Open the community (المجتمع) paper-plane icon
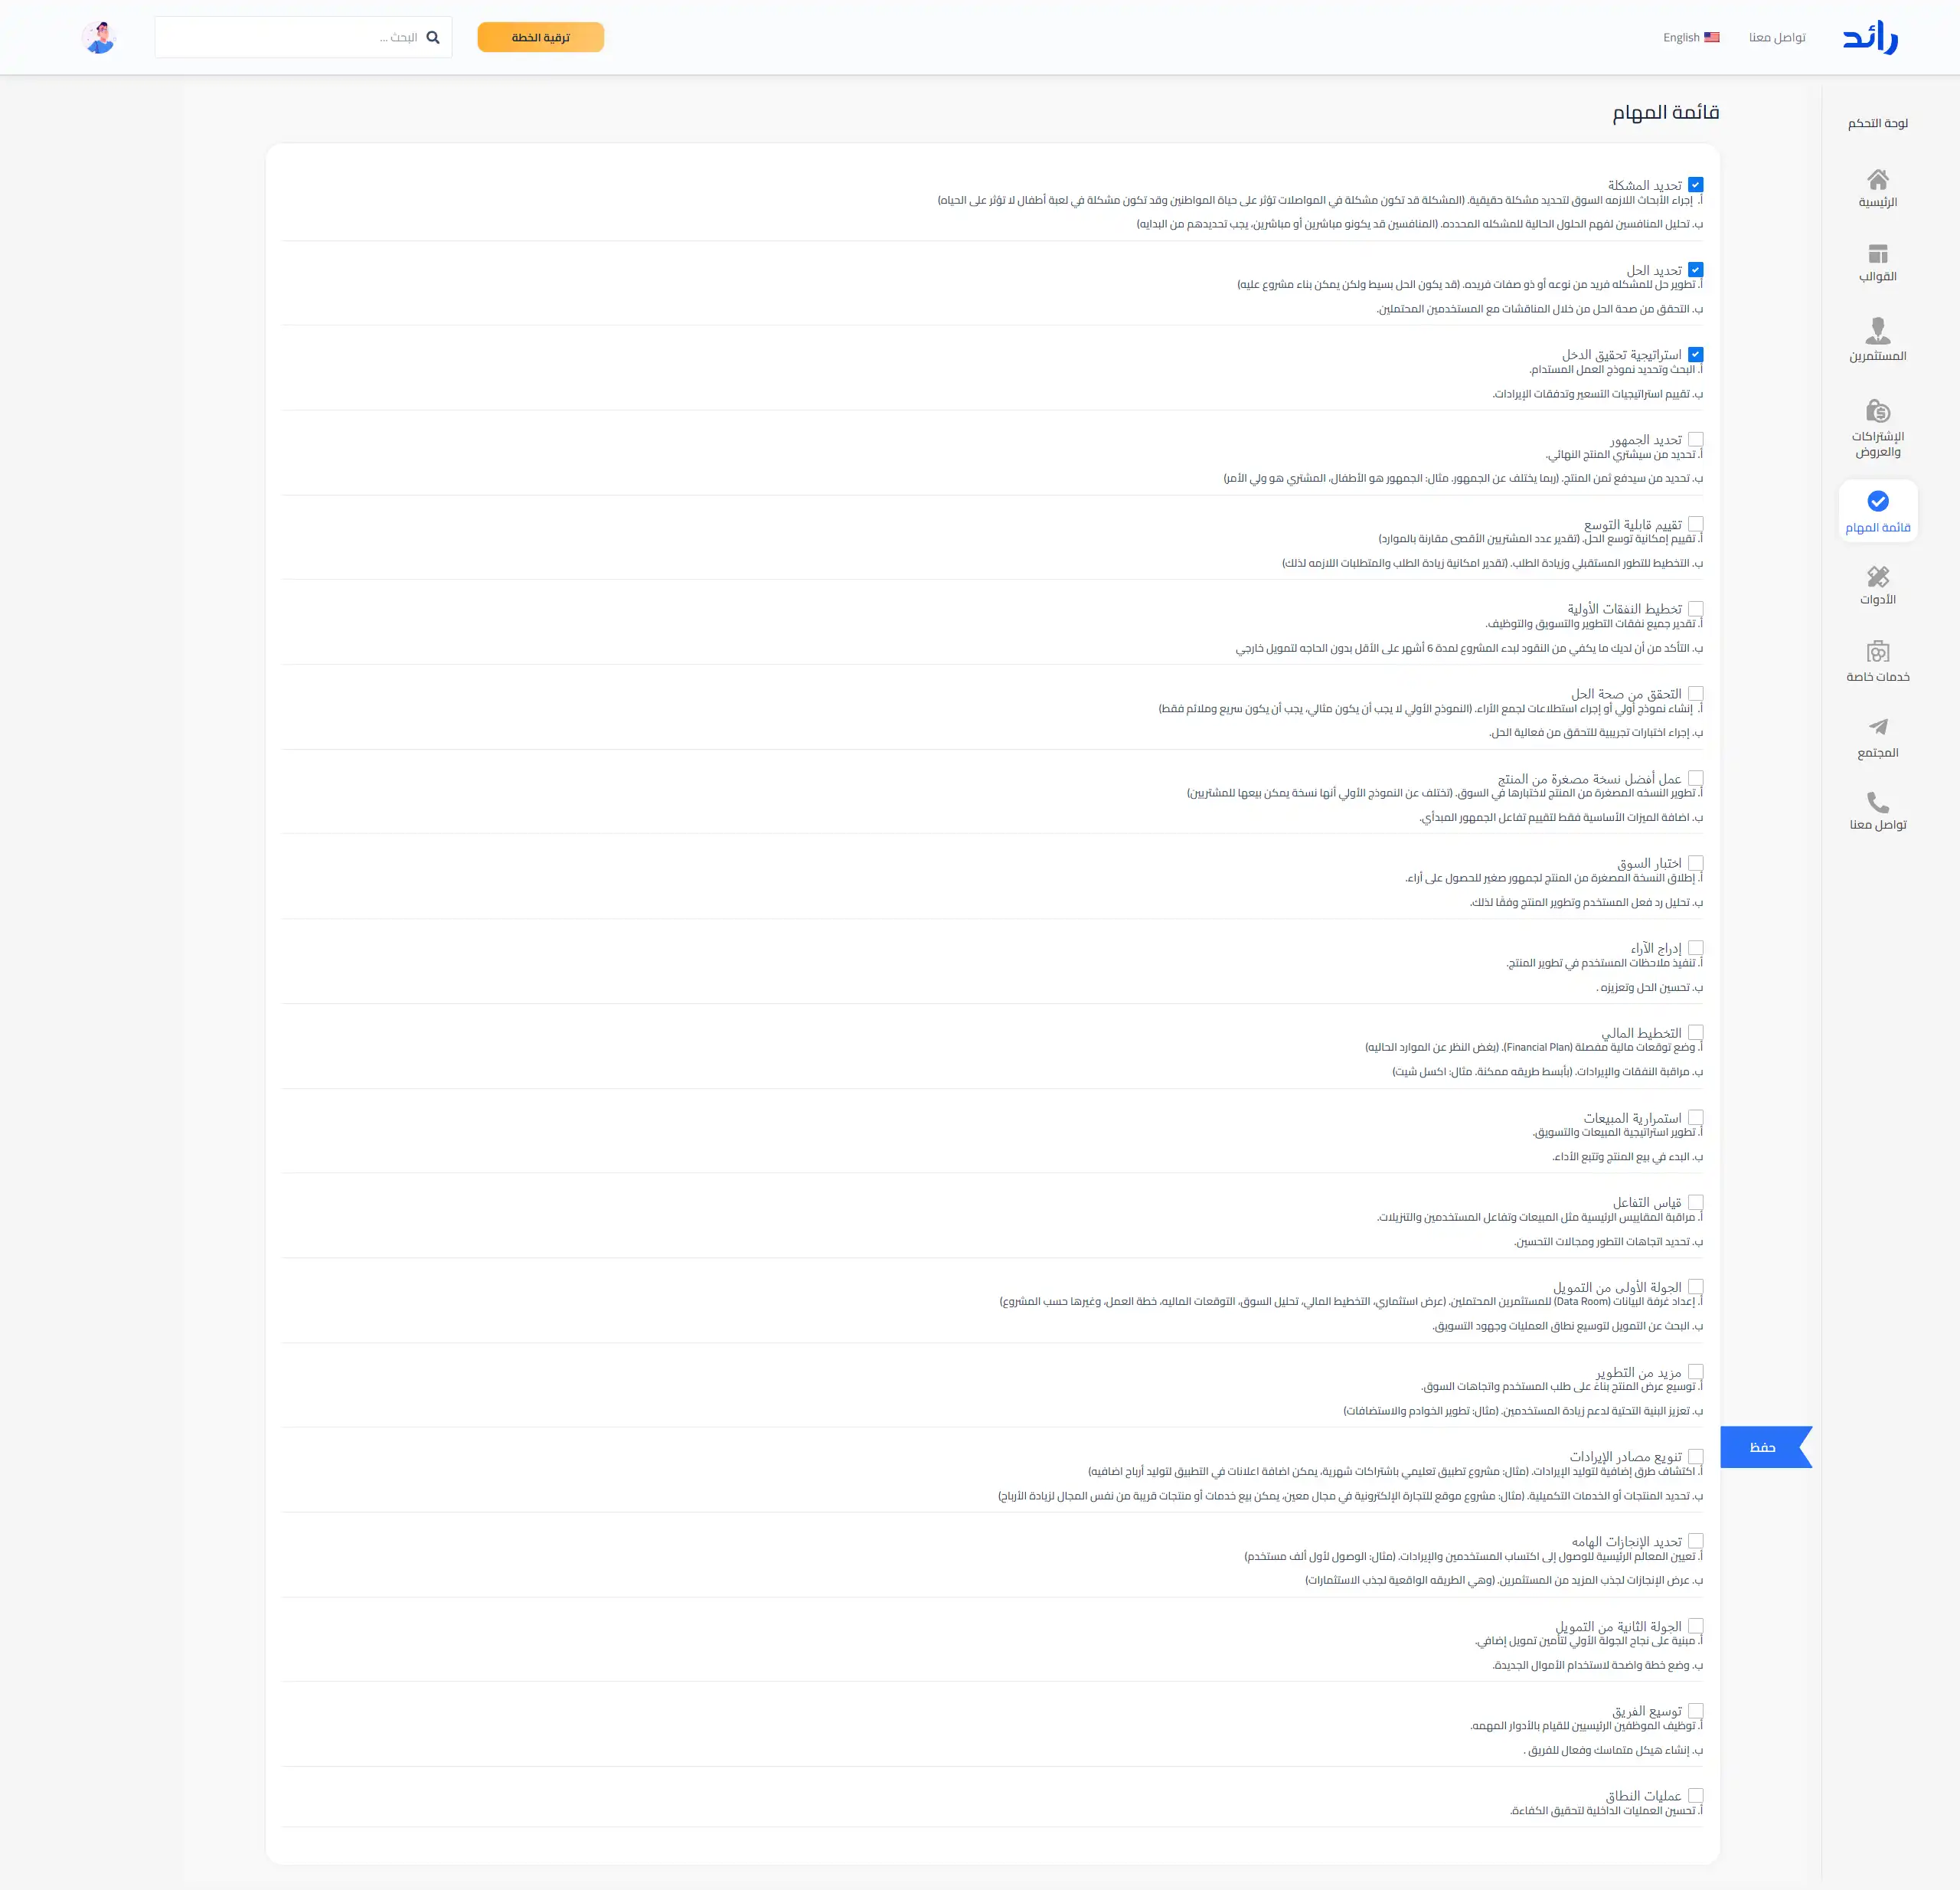1960x1890 pixels. click(x=1877, y=727)
